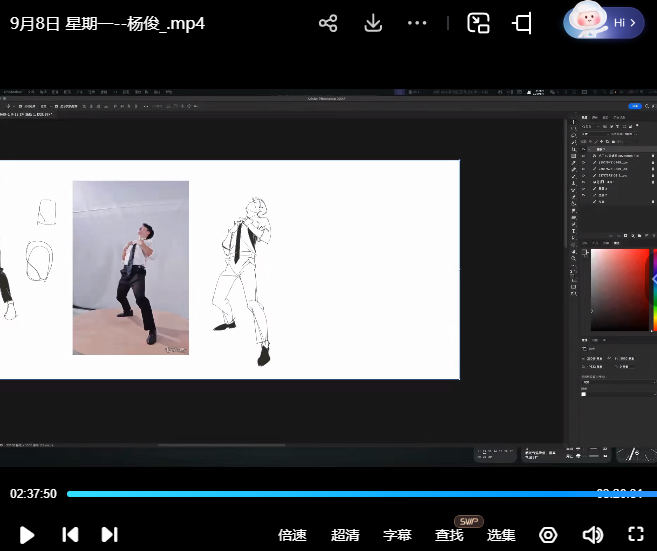The image size is (657, 551).
Task: Click the circular settings icon beside 选集
Action: [548, 535]
